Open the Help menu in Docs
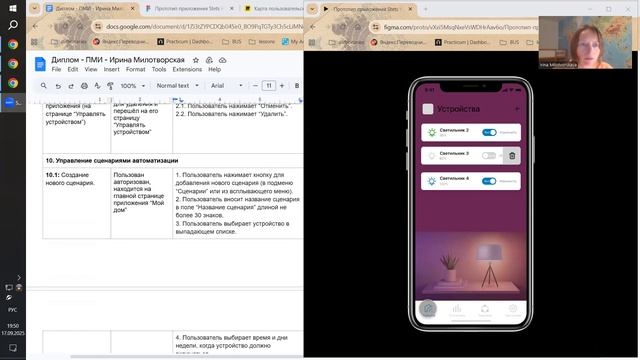The height and width of the screenshot is (360, 640). pyautogui.click(x=214, y=69)
